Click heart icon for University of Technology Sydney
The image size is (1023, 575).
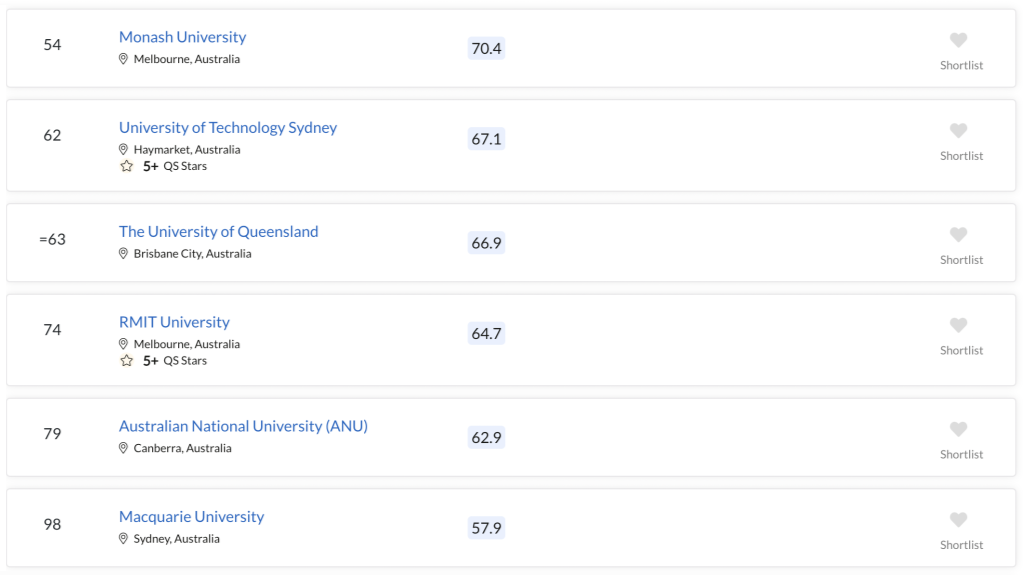[958, 131]
